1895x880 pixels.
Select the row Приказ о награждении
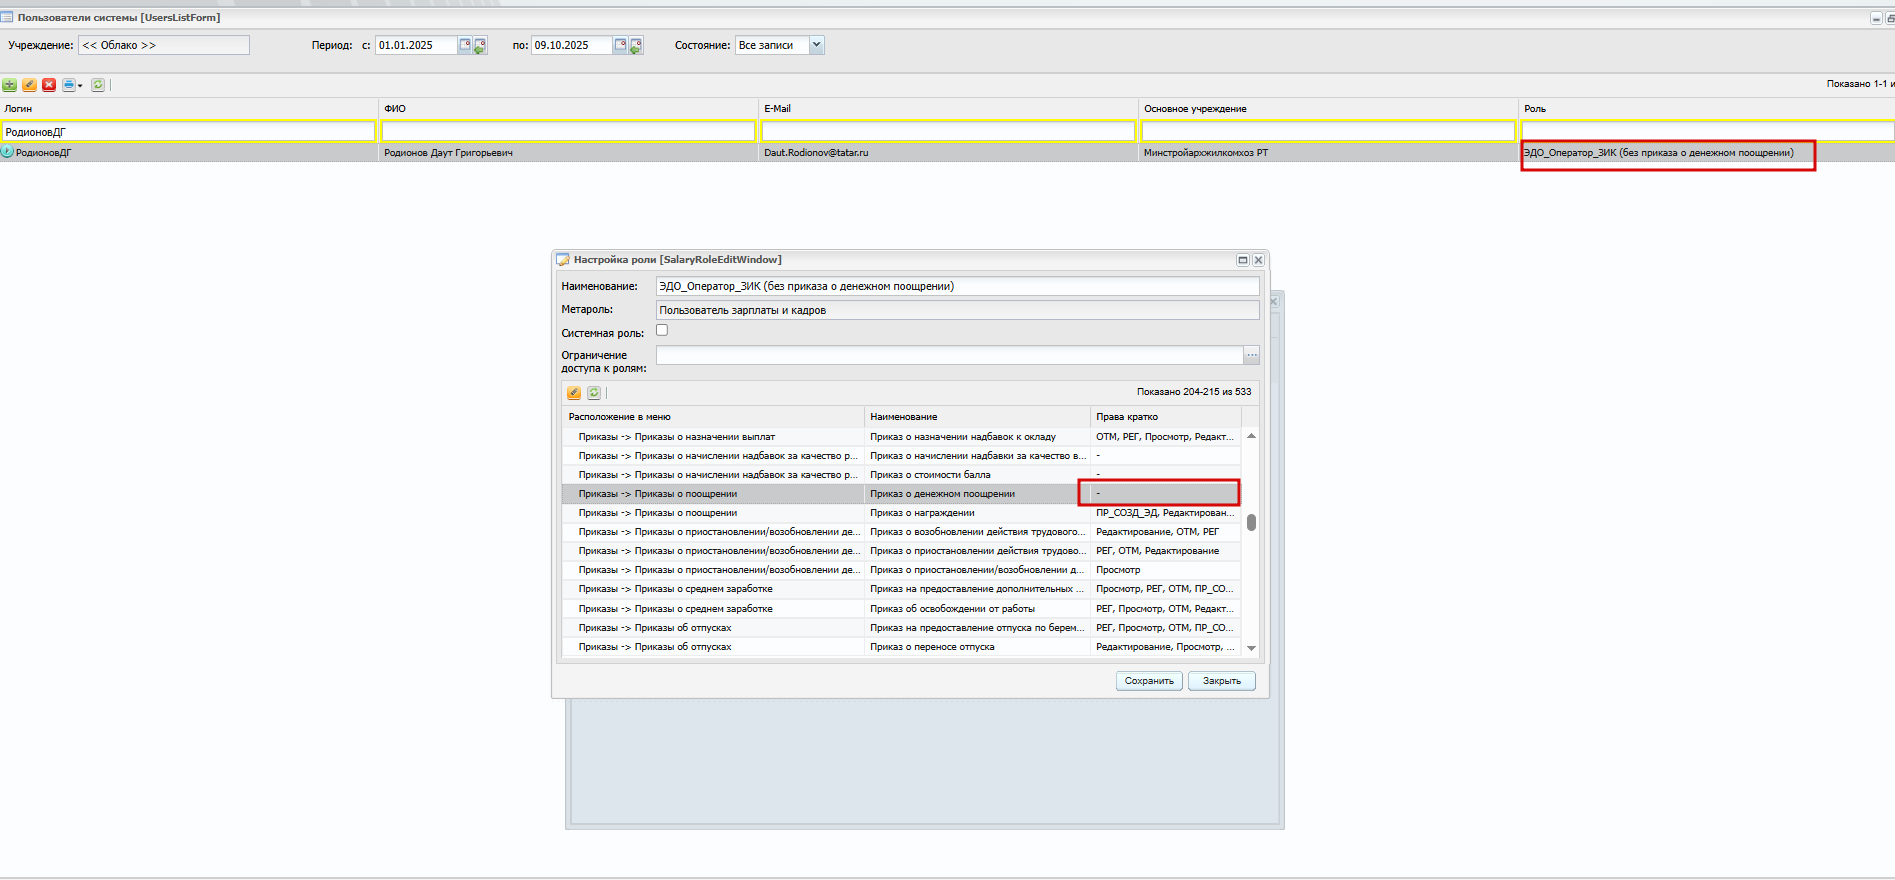(902, 513)
